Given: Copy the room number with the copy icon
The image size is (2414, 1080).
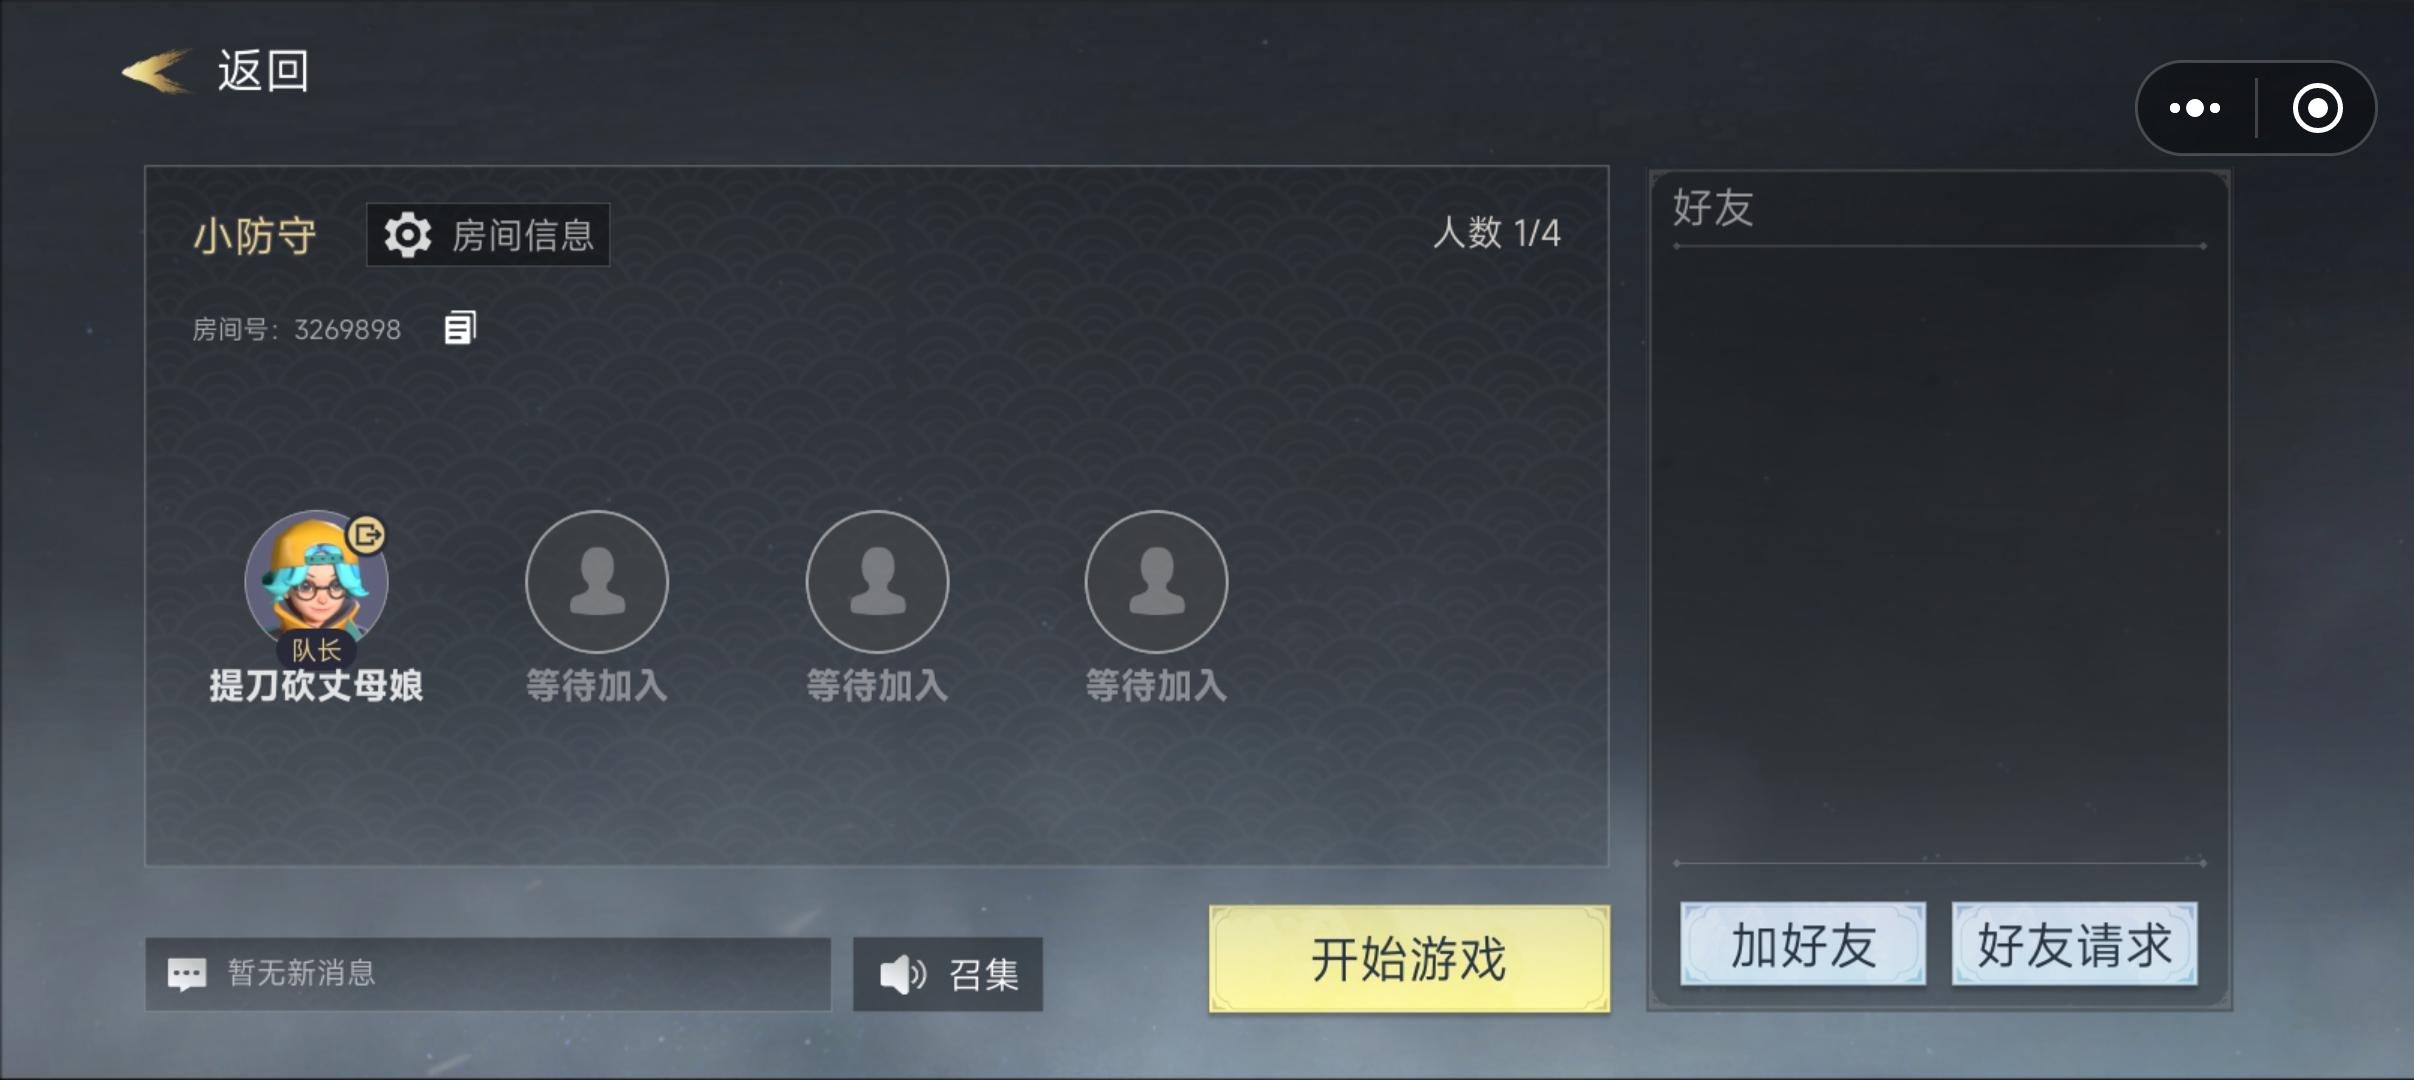Looking at the screenshot, I should [x=460, y=327].
